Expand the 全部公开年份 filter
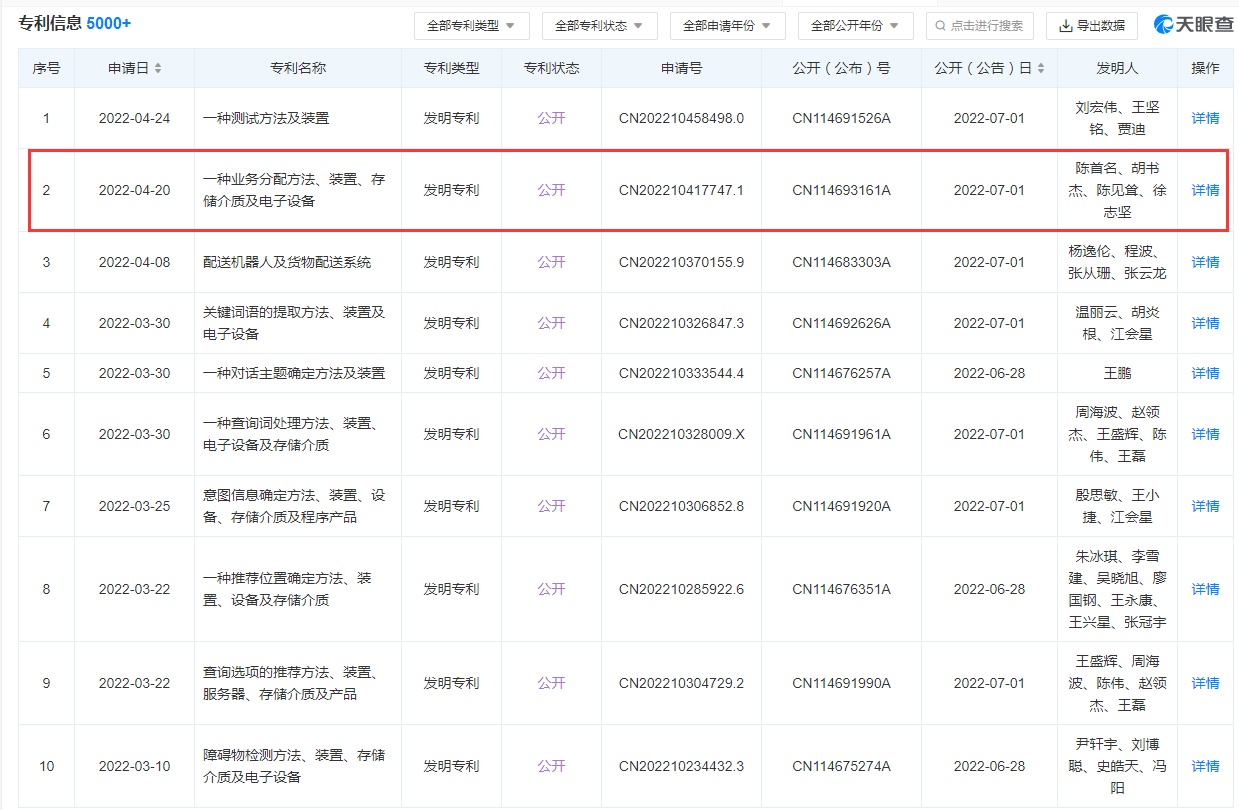Viewport: 1239px width, 810px height. pyautogui.click(x=855, y=26)
